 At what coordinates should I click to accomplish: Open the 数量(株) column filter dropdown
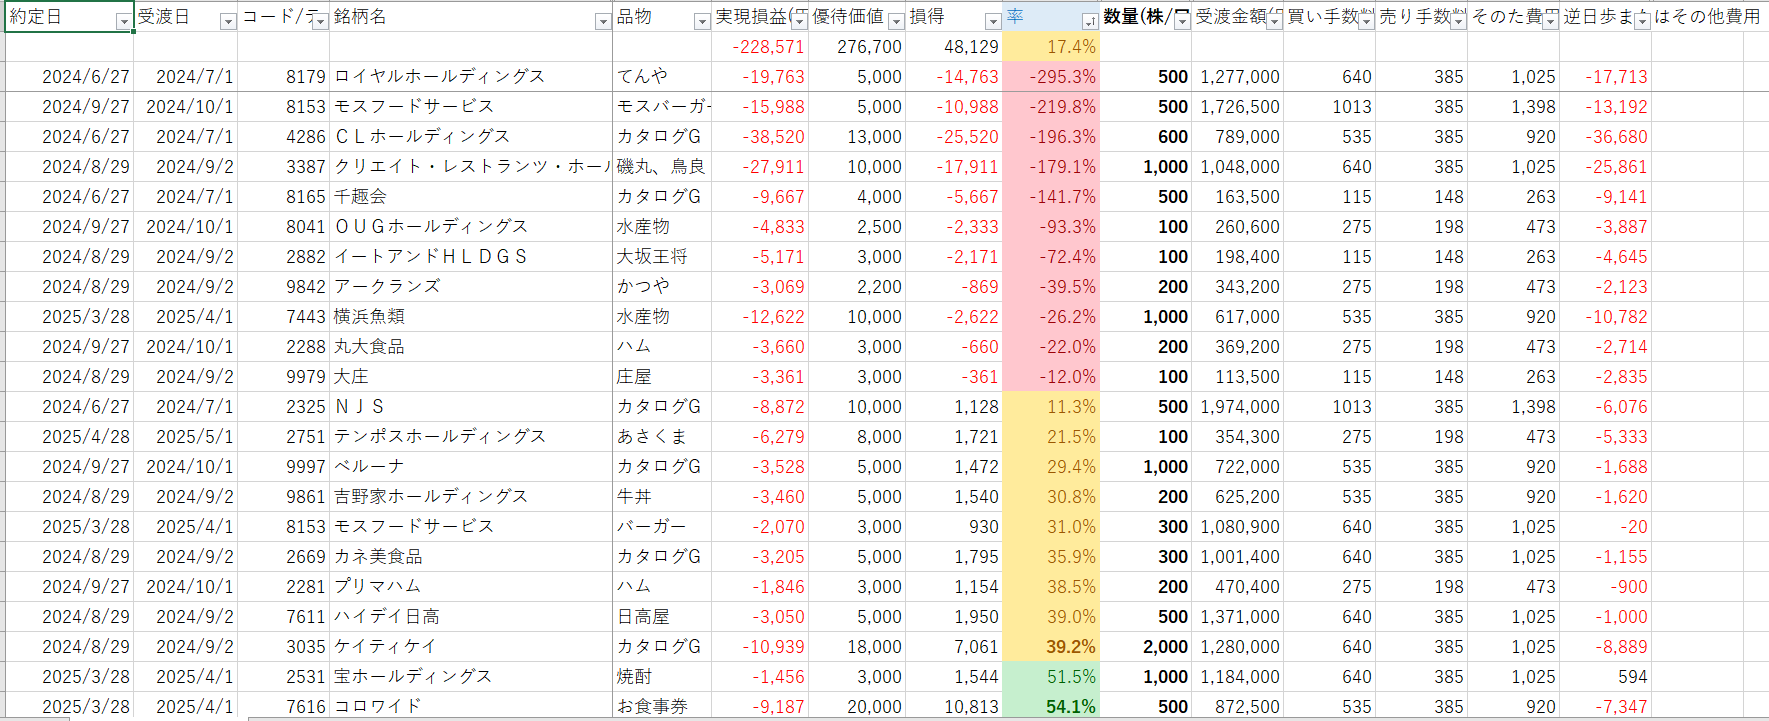click(1182, 21)
